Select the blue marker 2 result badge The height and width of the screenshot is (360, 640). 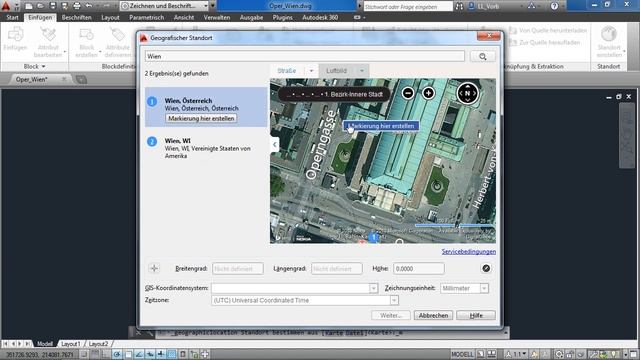coord(152,141)
